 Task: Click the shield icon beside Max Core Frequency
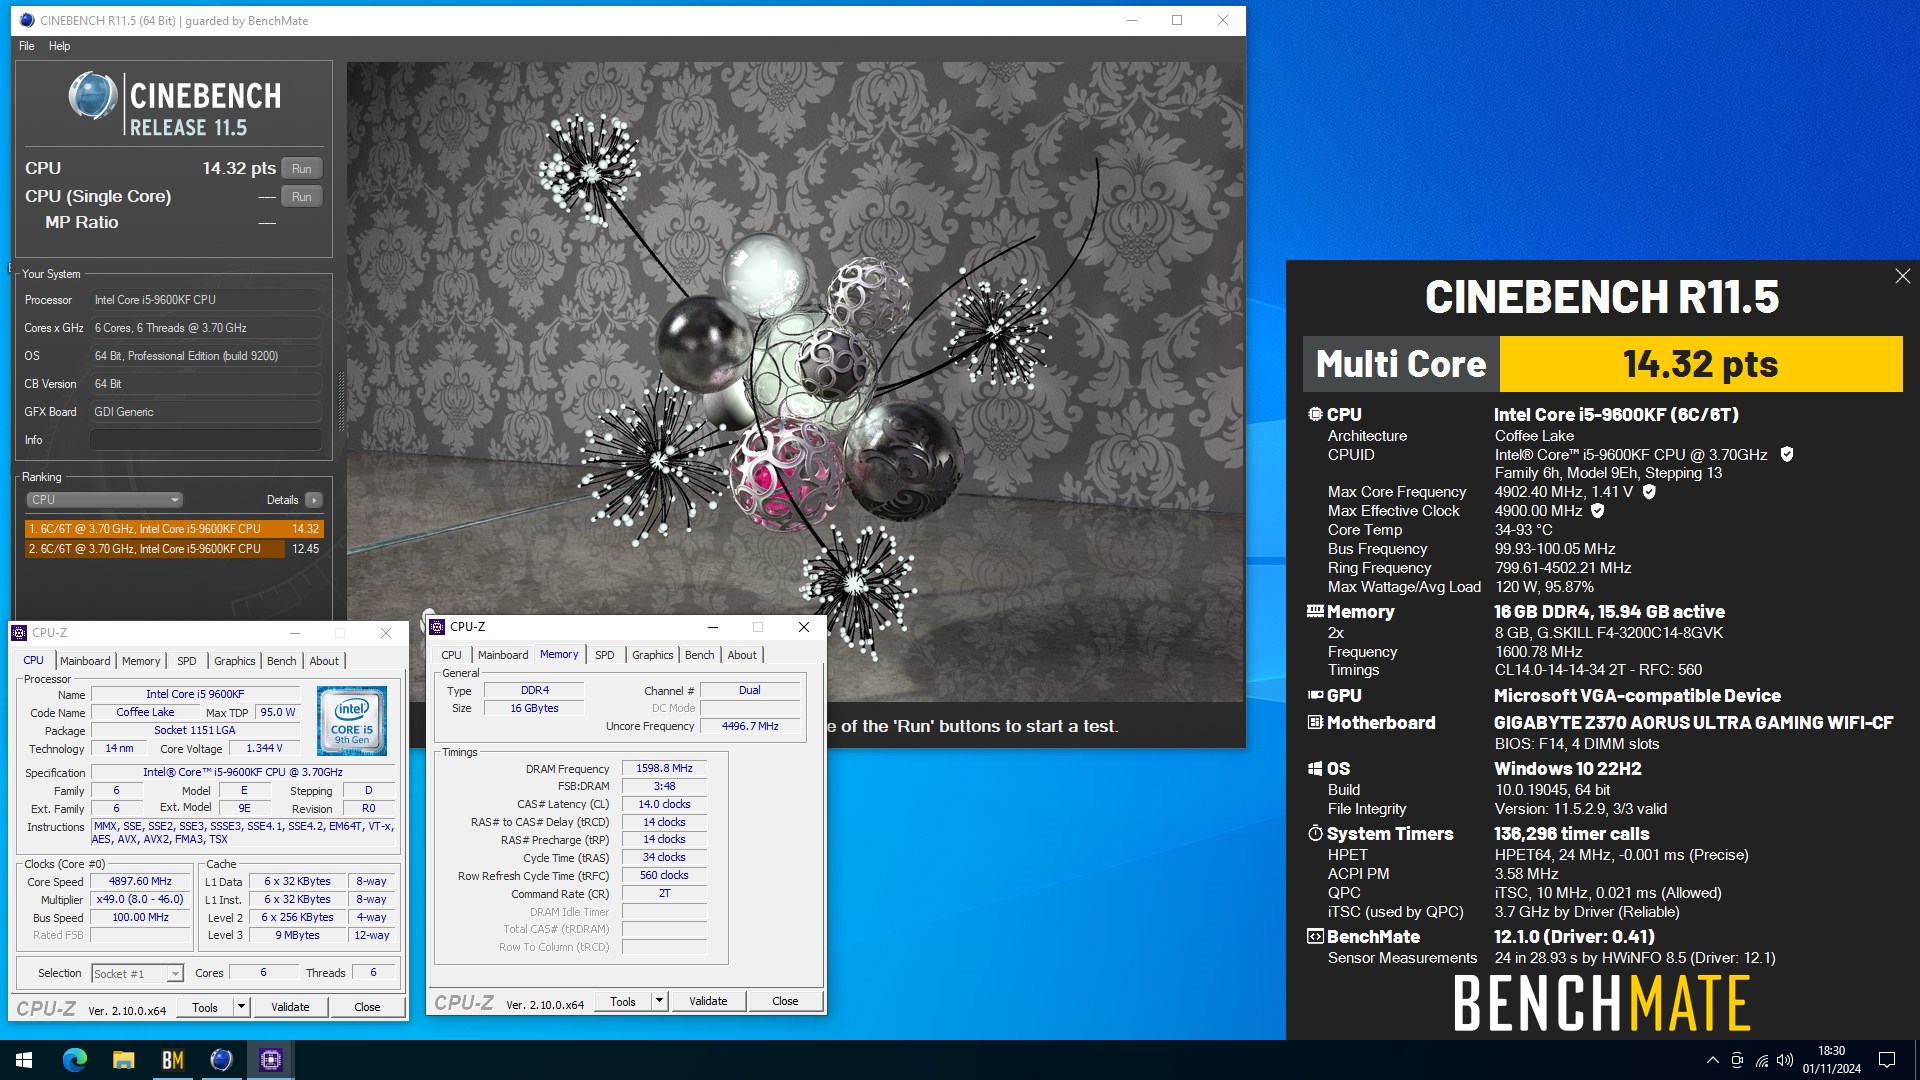tap(1649, 492)
